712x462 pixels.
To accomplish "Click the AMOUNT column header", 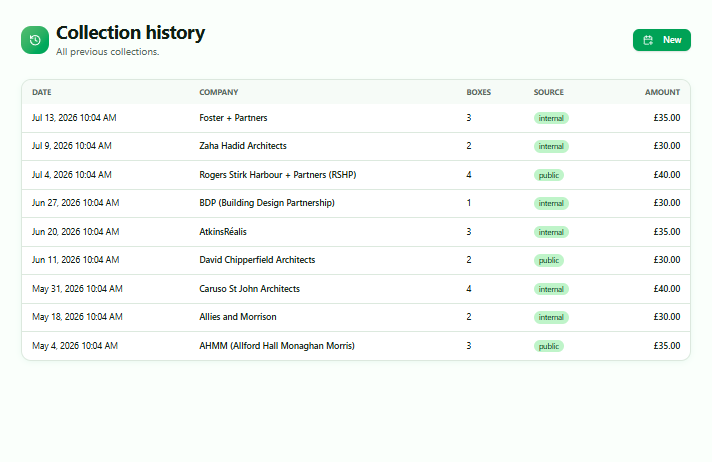I will click(x=662, y=92).
